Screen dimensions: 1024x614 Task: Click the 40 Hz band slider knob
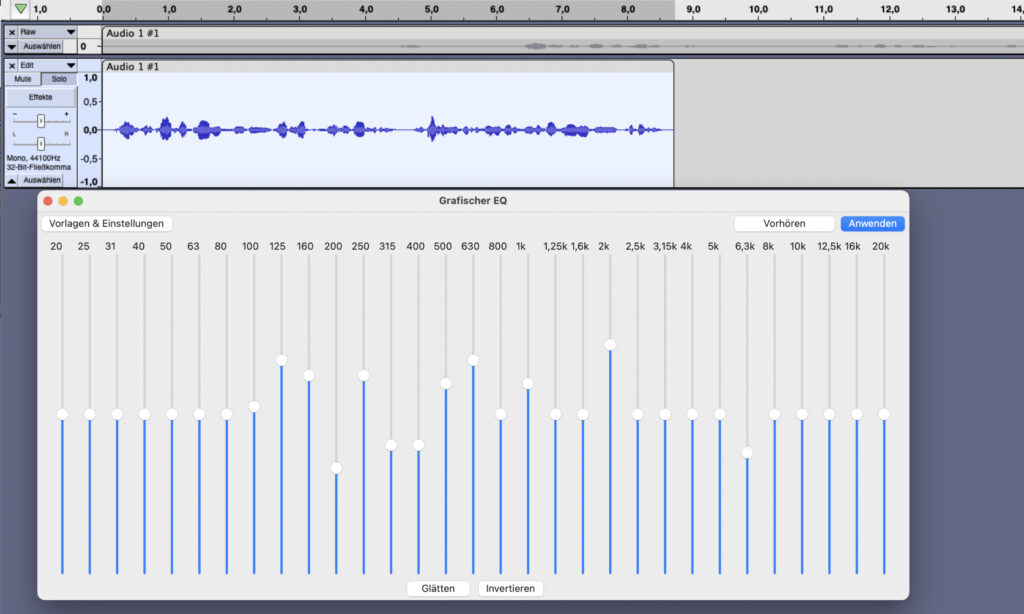[145, 414]
